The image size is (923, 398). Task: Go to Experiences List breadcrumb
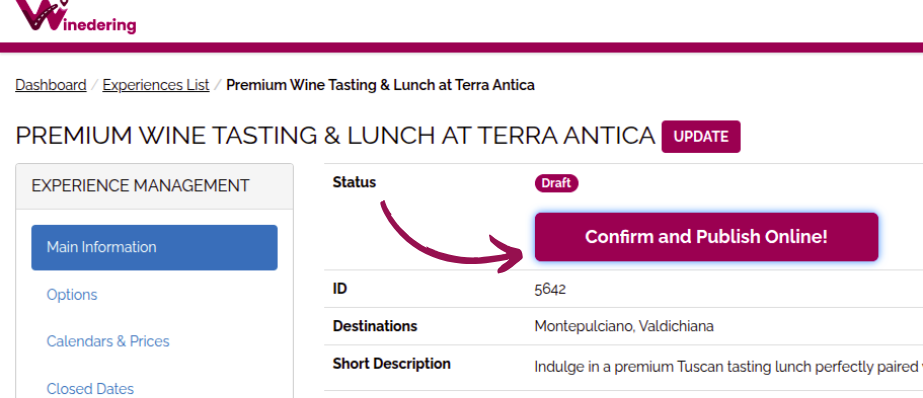(156, 85)
